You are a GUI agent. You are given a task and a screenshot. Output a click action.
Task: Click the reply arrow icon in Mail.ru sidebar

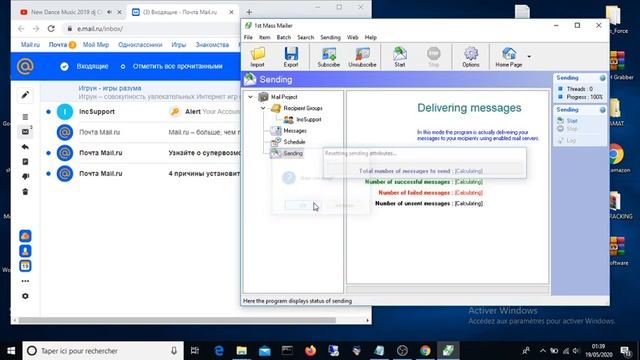tap(25, 147)
